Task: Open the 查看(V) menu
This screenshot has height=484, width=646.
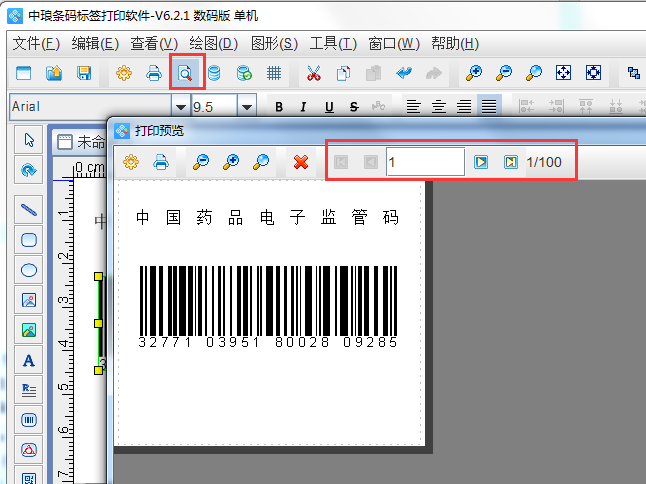Action: pyautogui.click(x=154, y=44)
